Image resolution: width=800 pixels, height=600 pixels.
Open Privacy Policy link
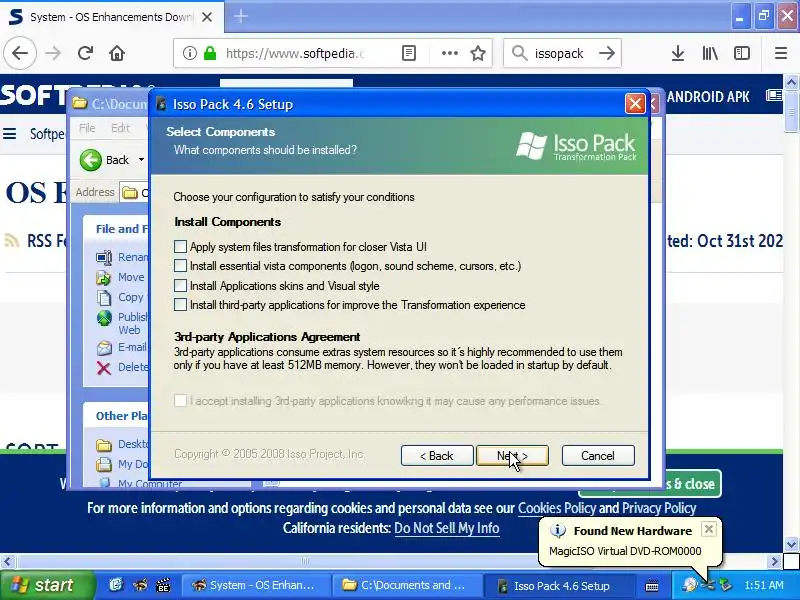click(x=659, y=508)
